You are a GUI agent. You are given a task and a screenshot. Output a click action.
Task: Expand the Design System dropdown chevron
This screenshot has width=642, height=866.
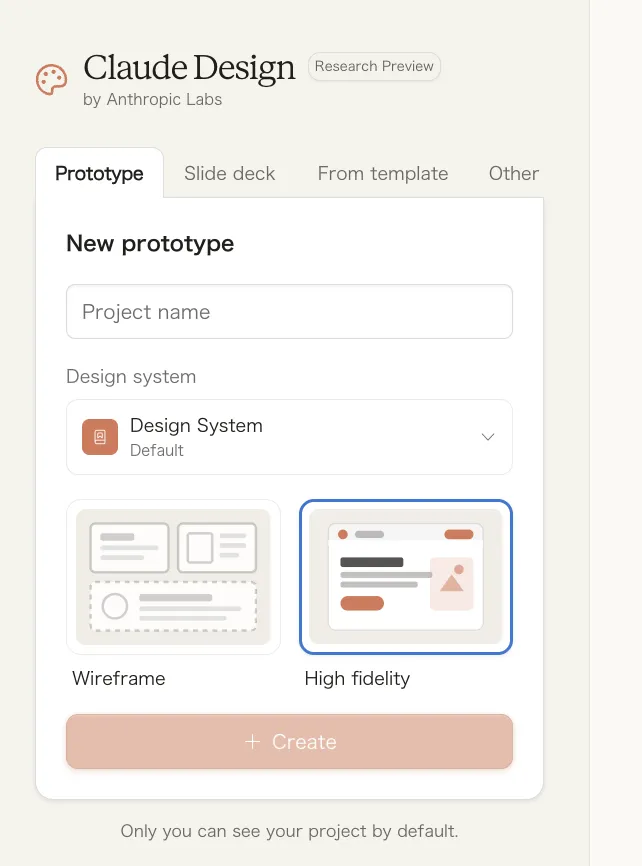click(x=488, y=437)
